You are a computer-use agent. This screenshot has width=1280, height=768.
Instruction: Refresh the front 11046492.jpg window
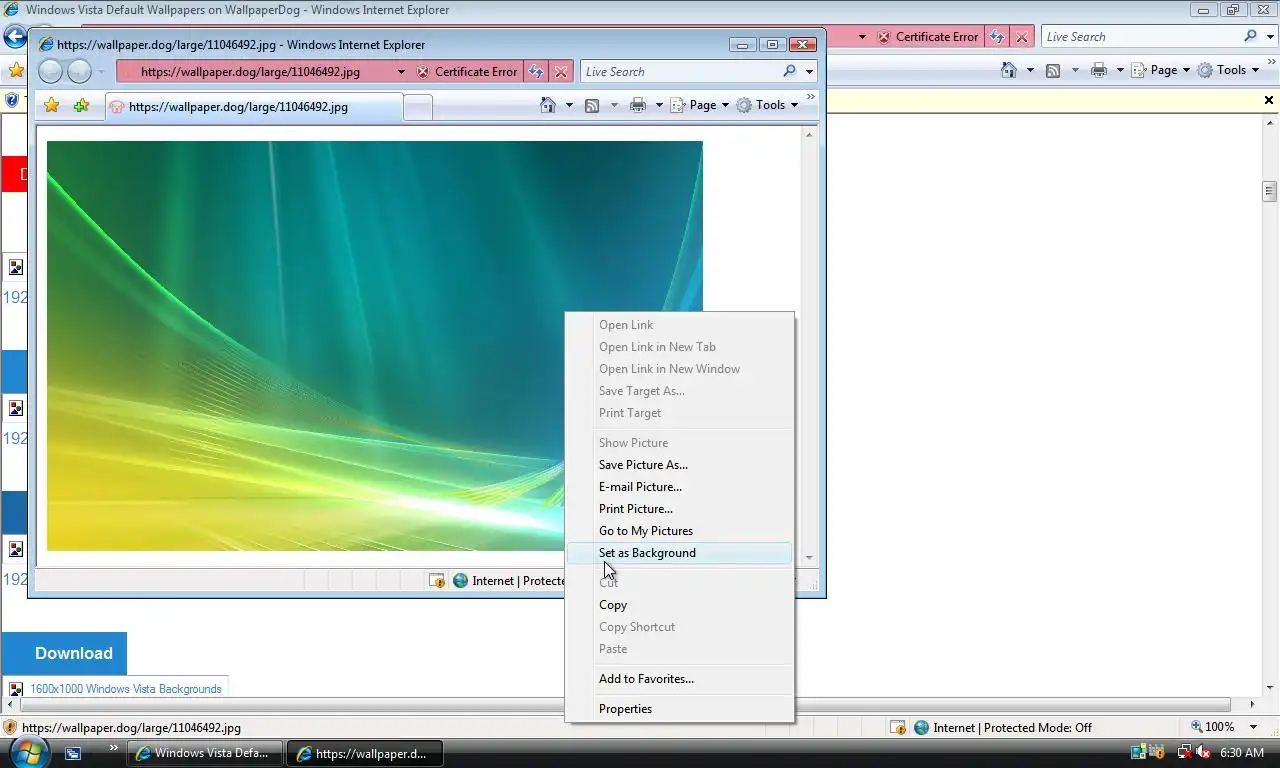537,72
